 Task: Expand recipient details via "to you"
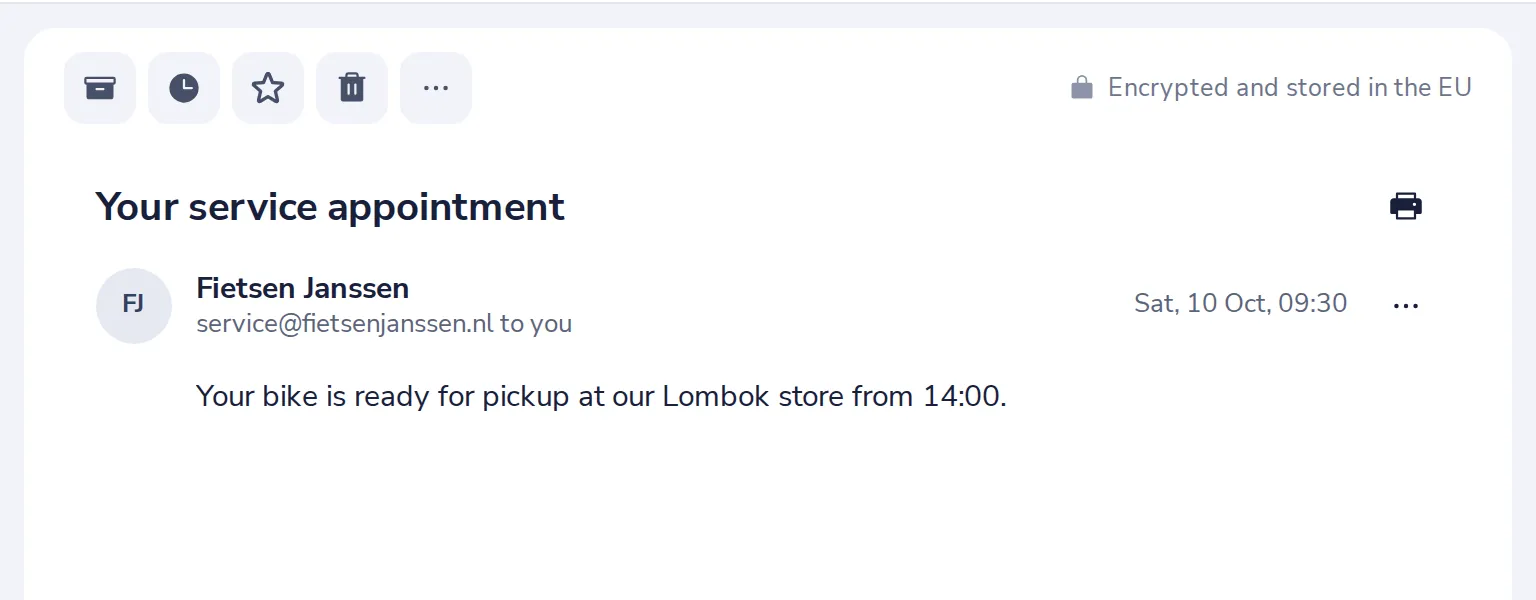tap(536, 324)
